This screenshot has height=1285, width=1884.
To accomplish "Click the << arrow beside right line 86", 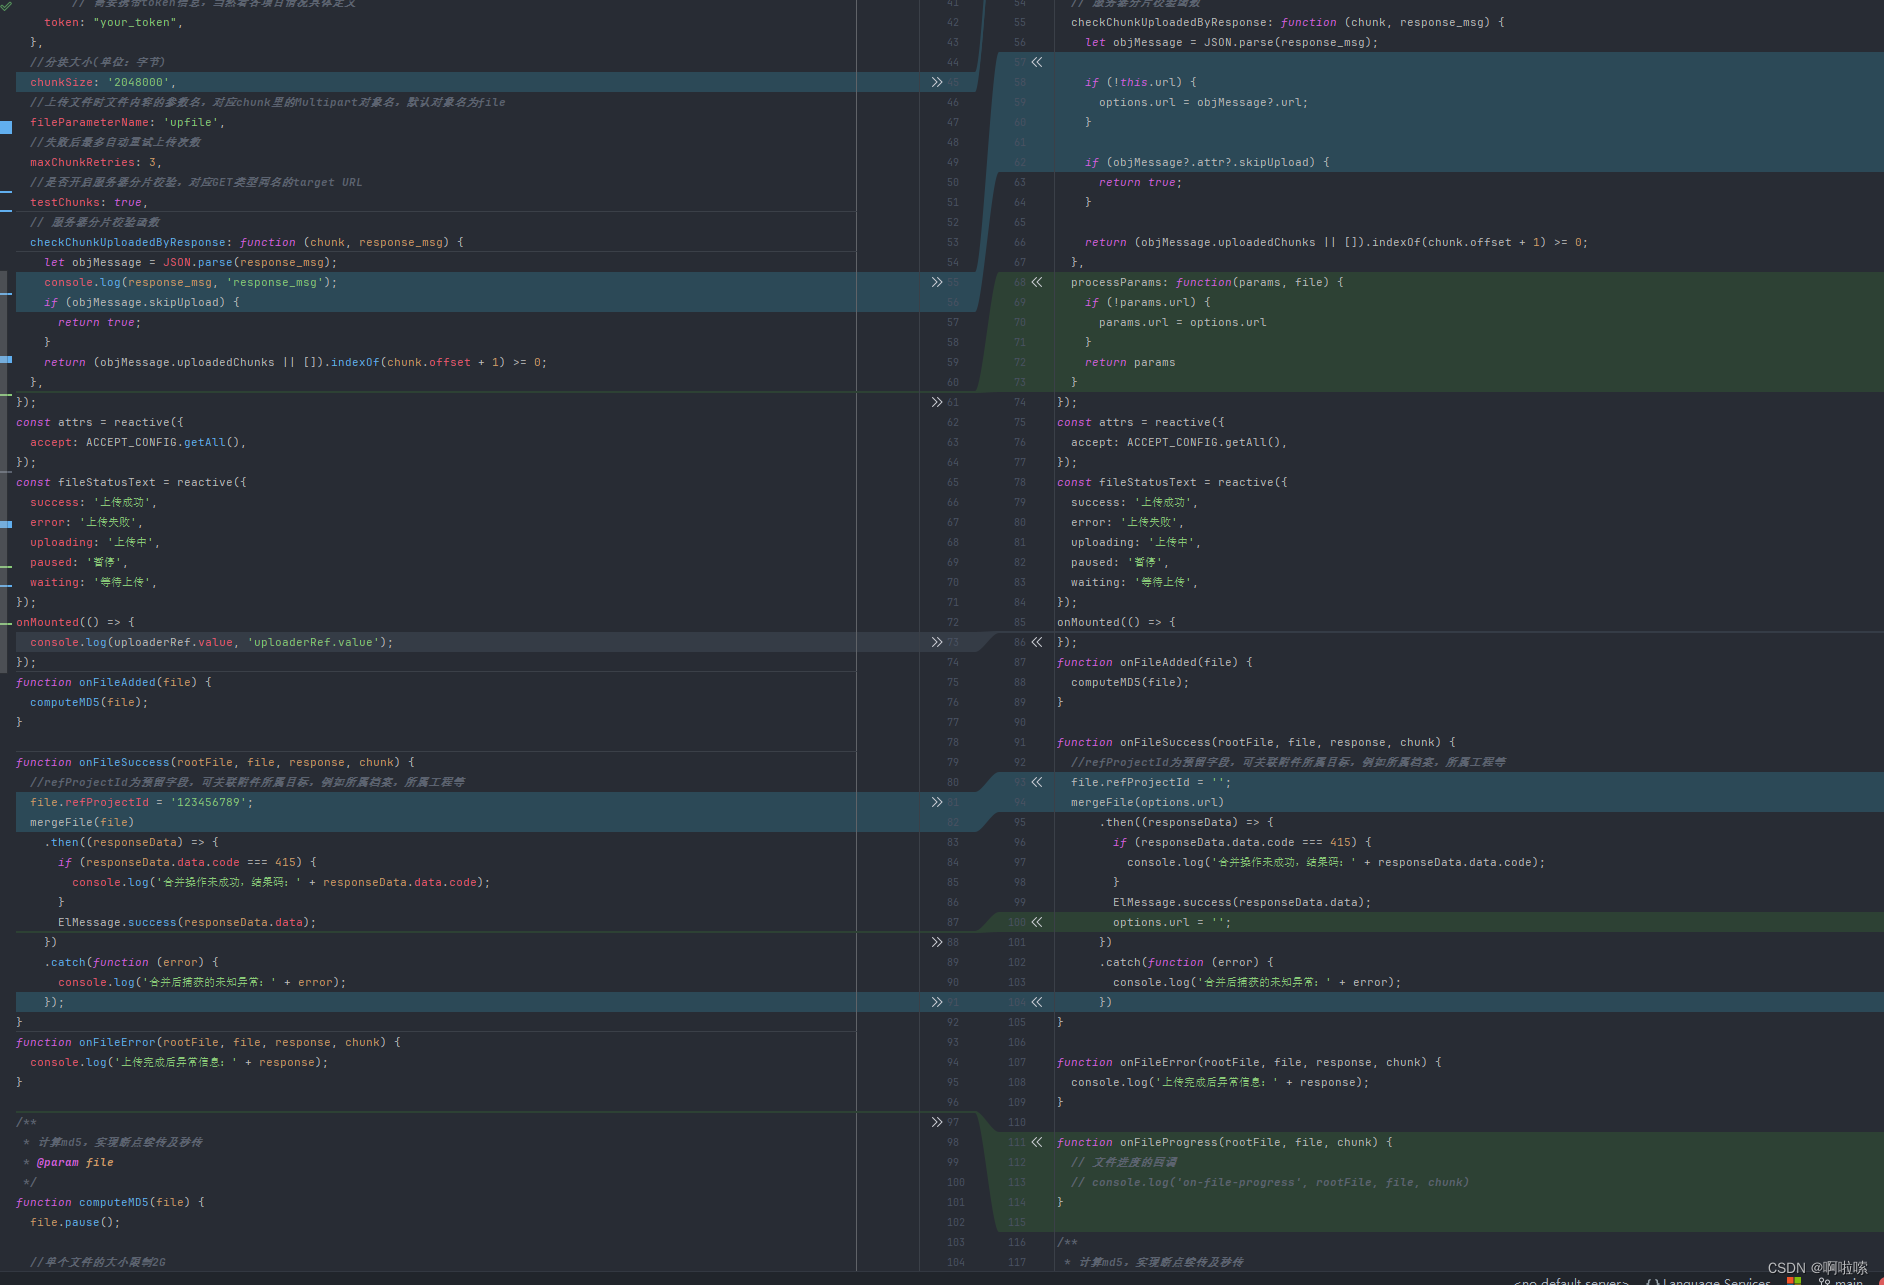I will tap(1037, 642).
